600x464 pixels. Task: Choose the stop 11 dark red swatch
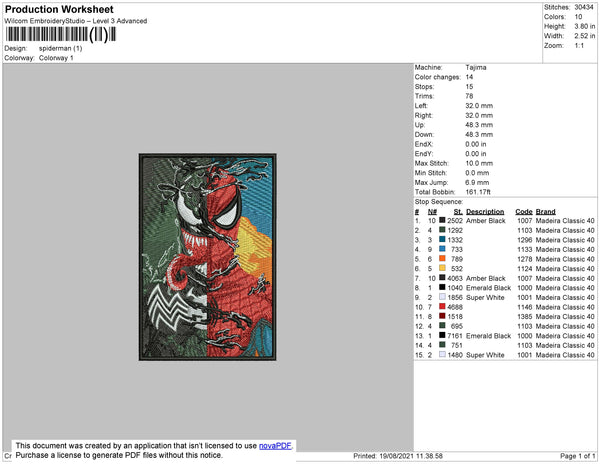tap(442, 316)
